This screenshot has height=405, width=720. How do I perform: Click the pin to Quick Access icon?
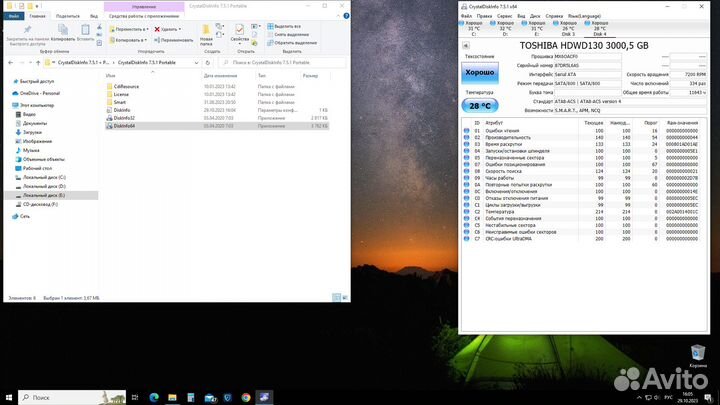pyautogui.click(x=28, y=30)
